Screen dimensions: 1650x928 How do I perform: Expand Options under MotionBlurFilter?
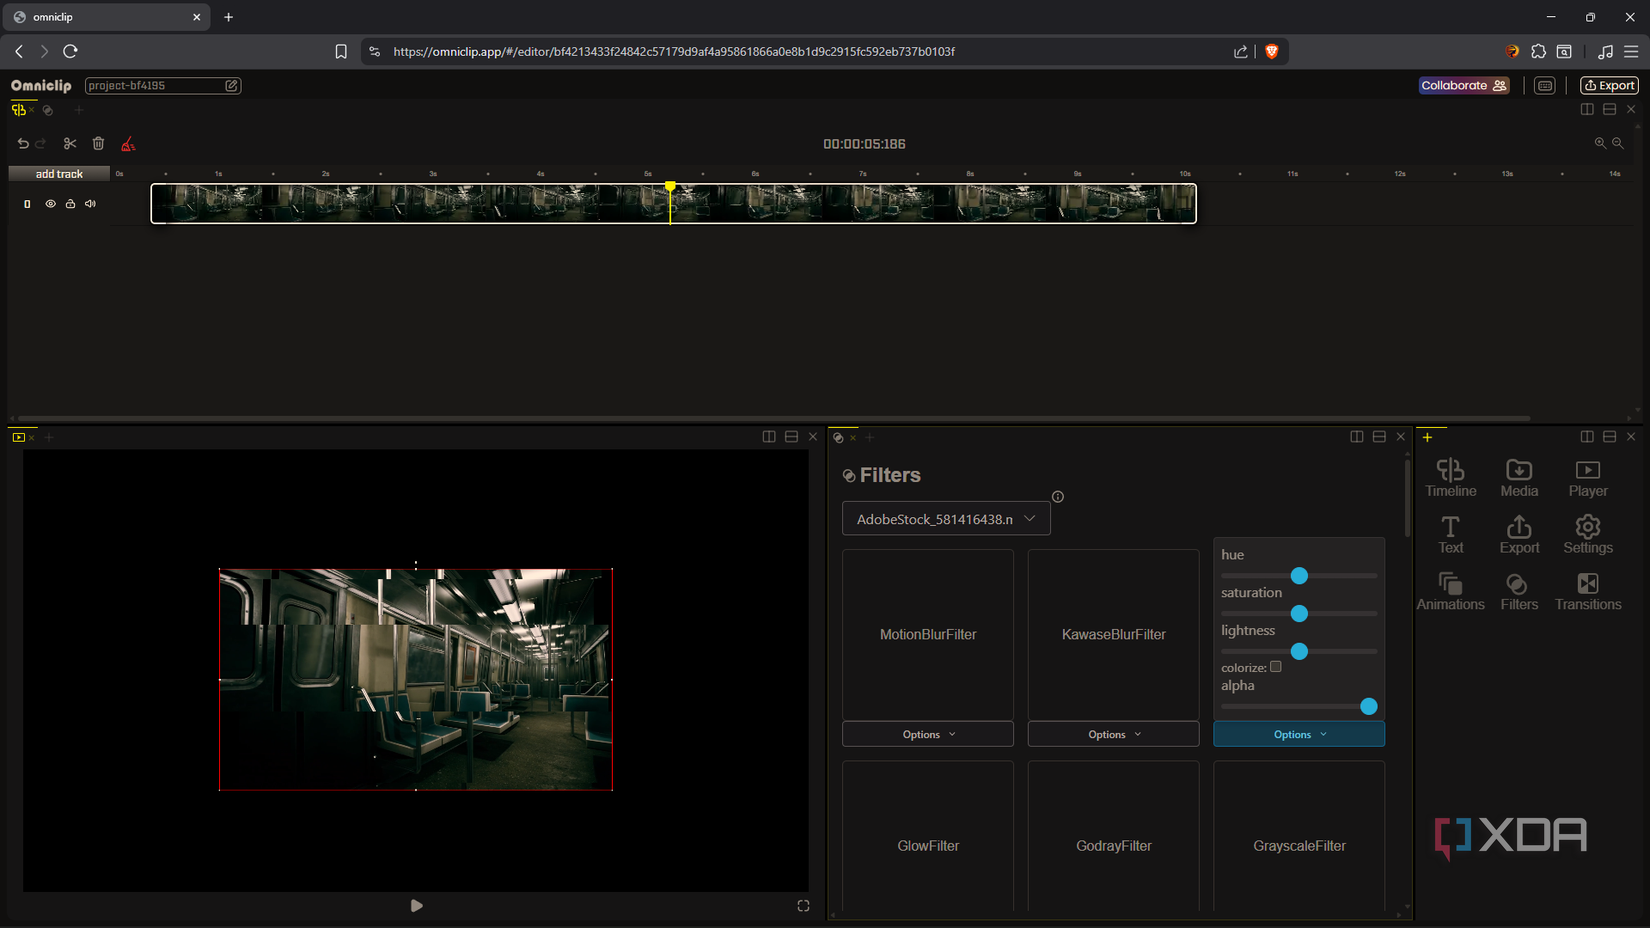point(927,733)
